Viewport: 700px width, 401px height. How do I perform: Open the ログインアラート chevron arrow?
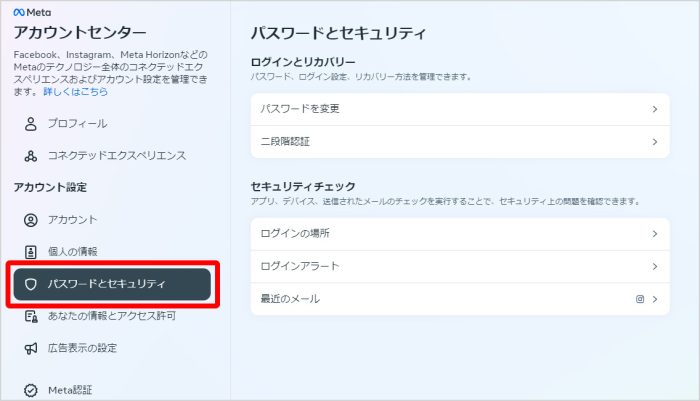654,267
